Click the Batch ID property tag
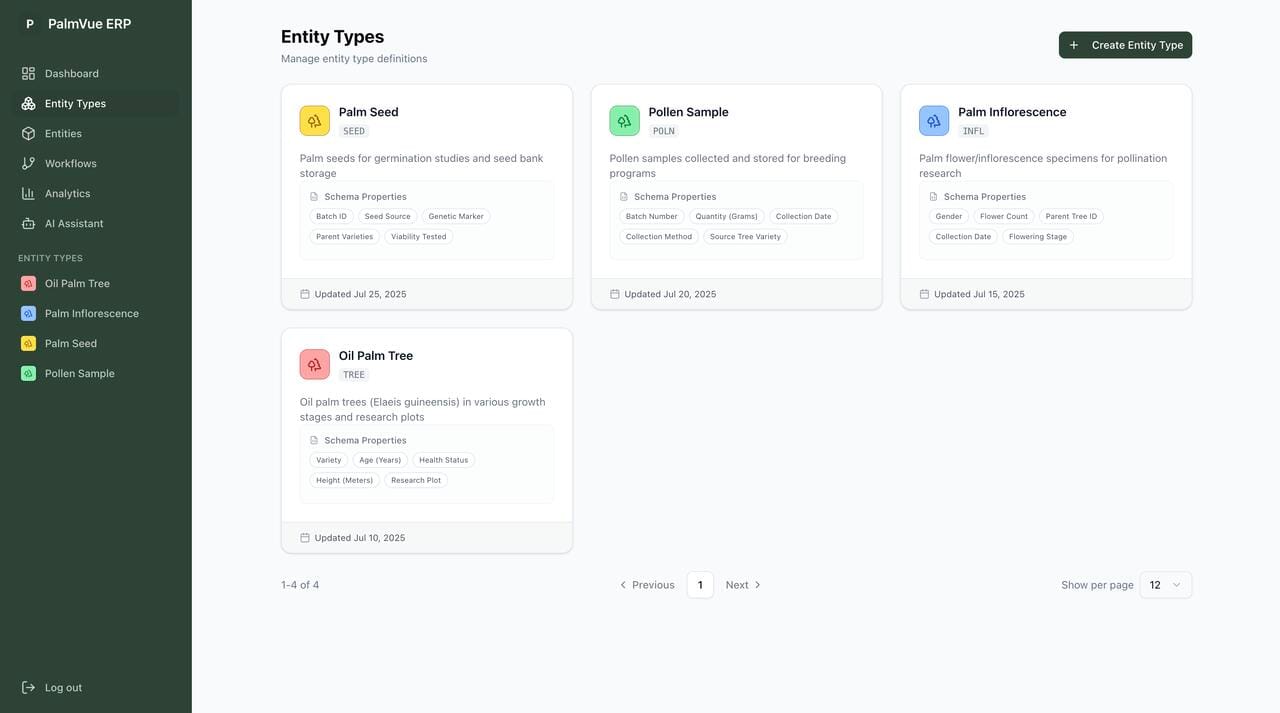1280x713 pixels. tap(331, 217)
